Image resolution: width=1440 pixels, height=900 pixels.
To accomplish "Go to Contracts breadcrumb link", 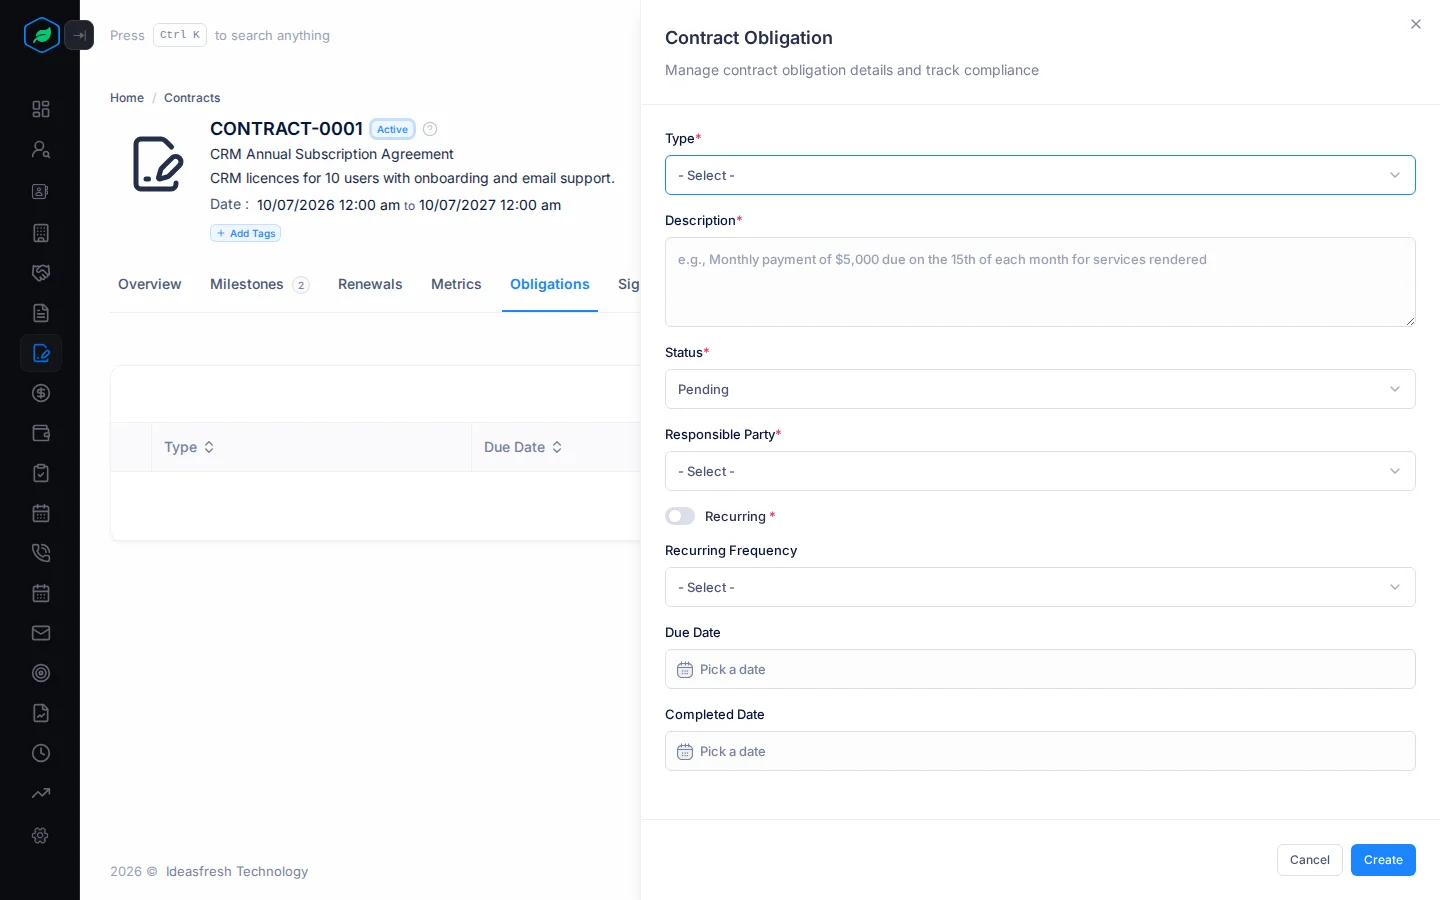I will [x=192, y=98].
